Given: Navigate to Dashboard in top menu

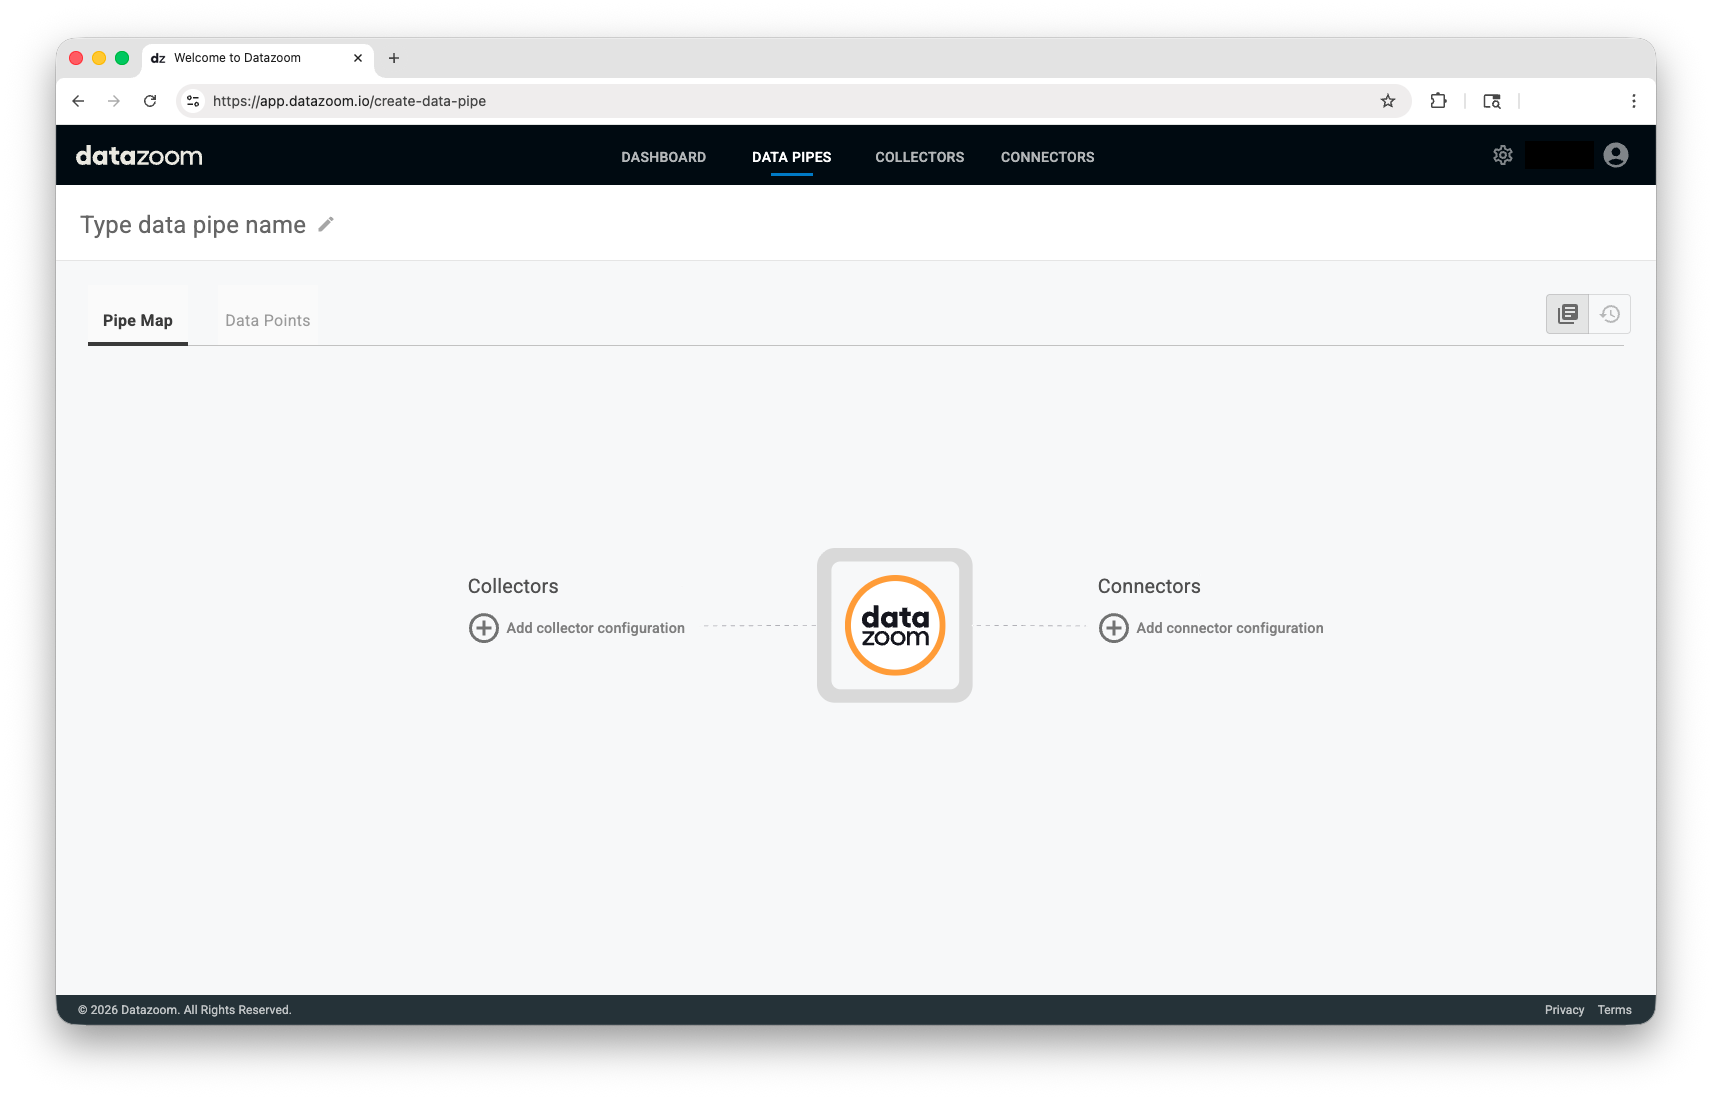Looking at the screenshot, I should coord(663,157).
